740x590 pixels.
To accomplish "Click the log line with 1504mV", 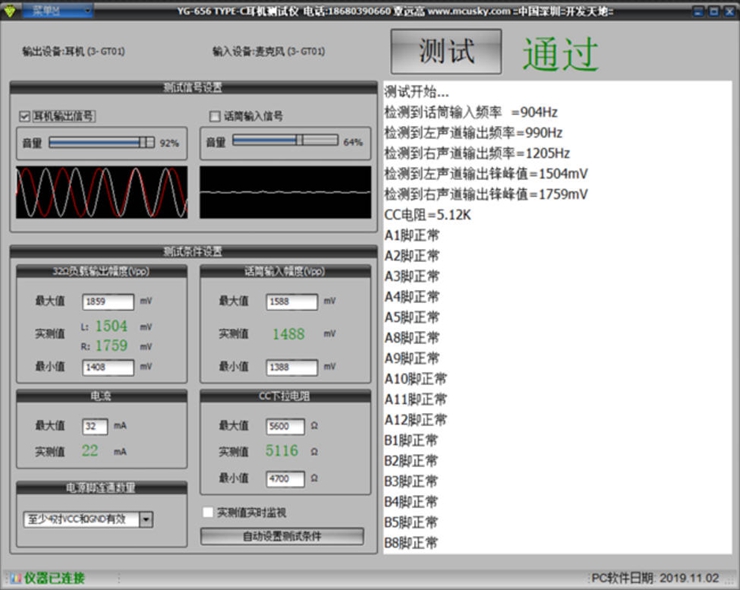I will tap(486, 174).
